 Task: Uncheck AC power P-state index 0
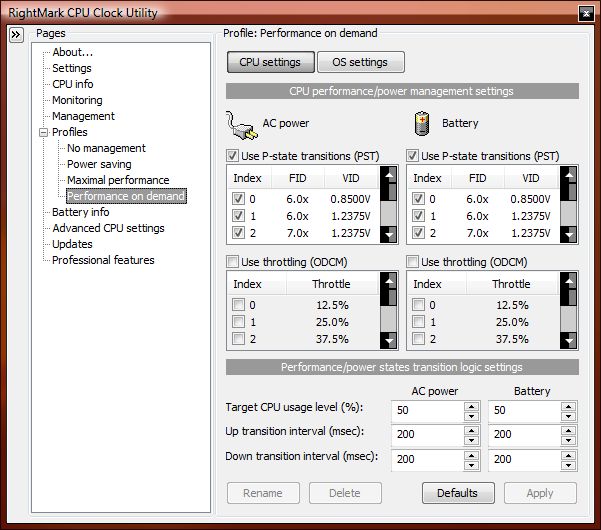(238, 199)
